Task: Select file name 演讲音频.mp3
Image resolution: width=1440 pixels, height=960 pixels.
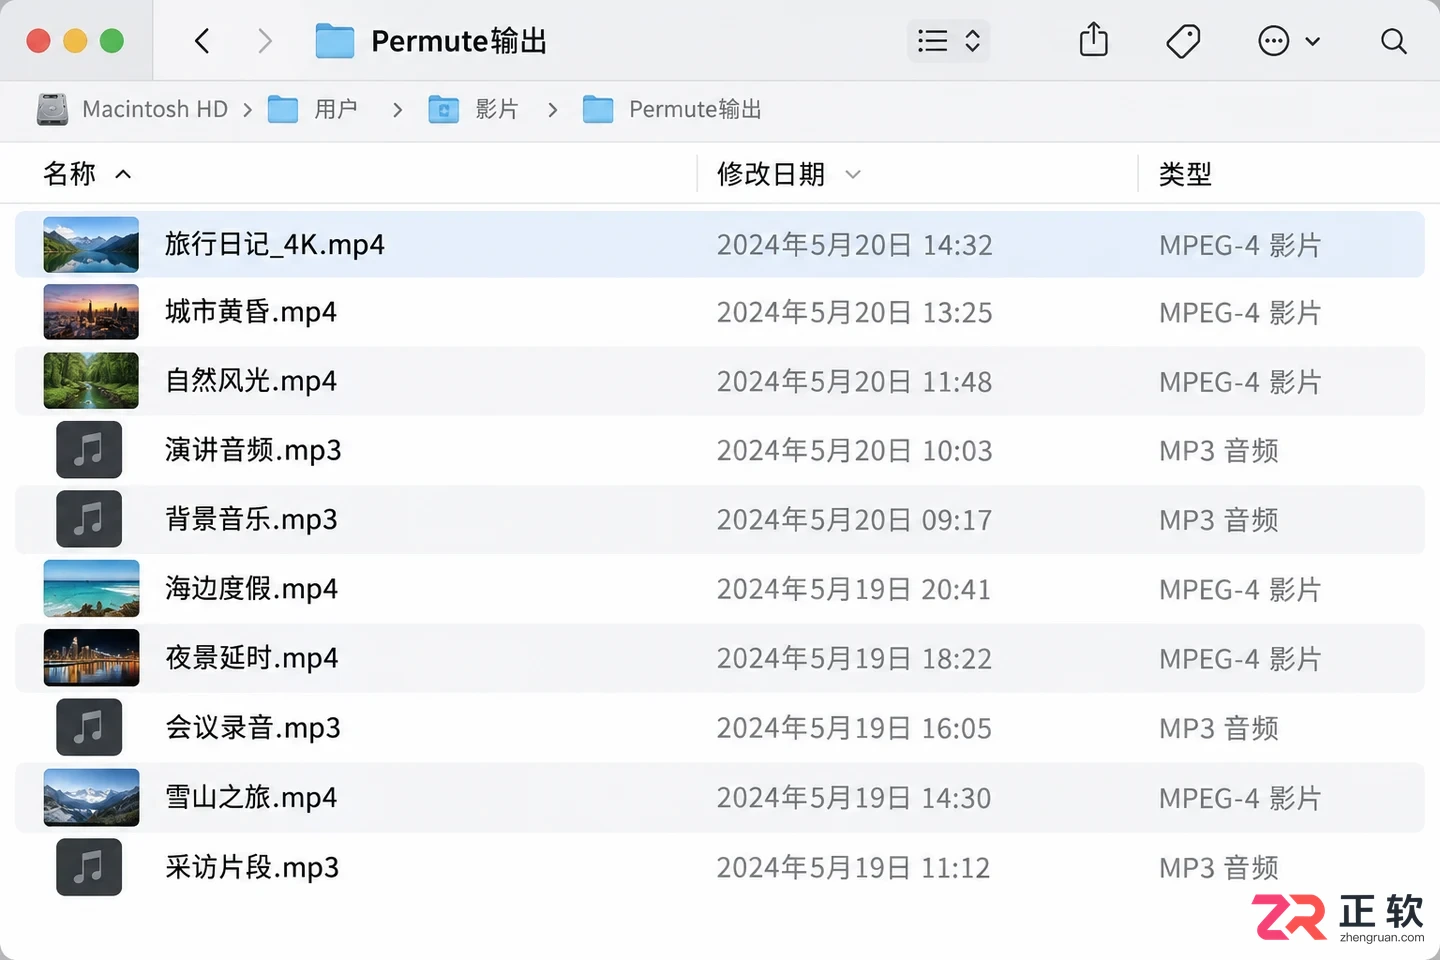Action: 253,450
